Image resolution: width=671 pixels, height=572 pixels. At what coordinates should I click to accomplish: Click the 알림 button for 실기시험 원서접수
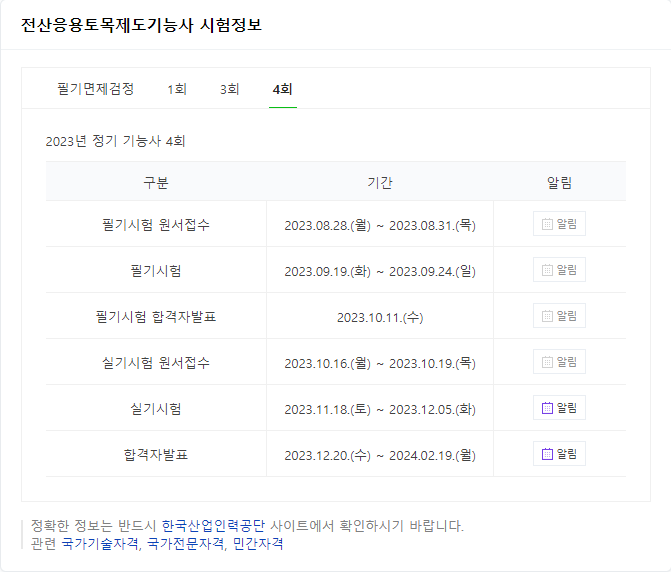559,362
